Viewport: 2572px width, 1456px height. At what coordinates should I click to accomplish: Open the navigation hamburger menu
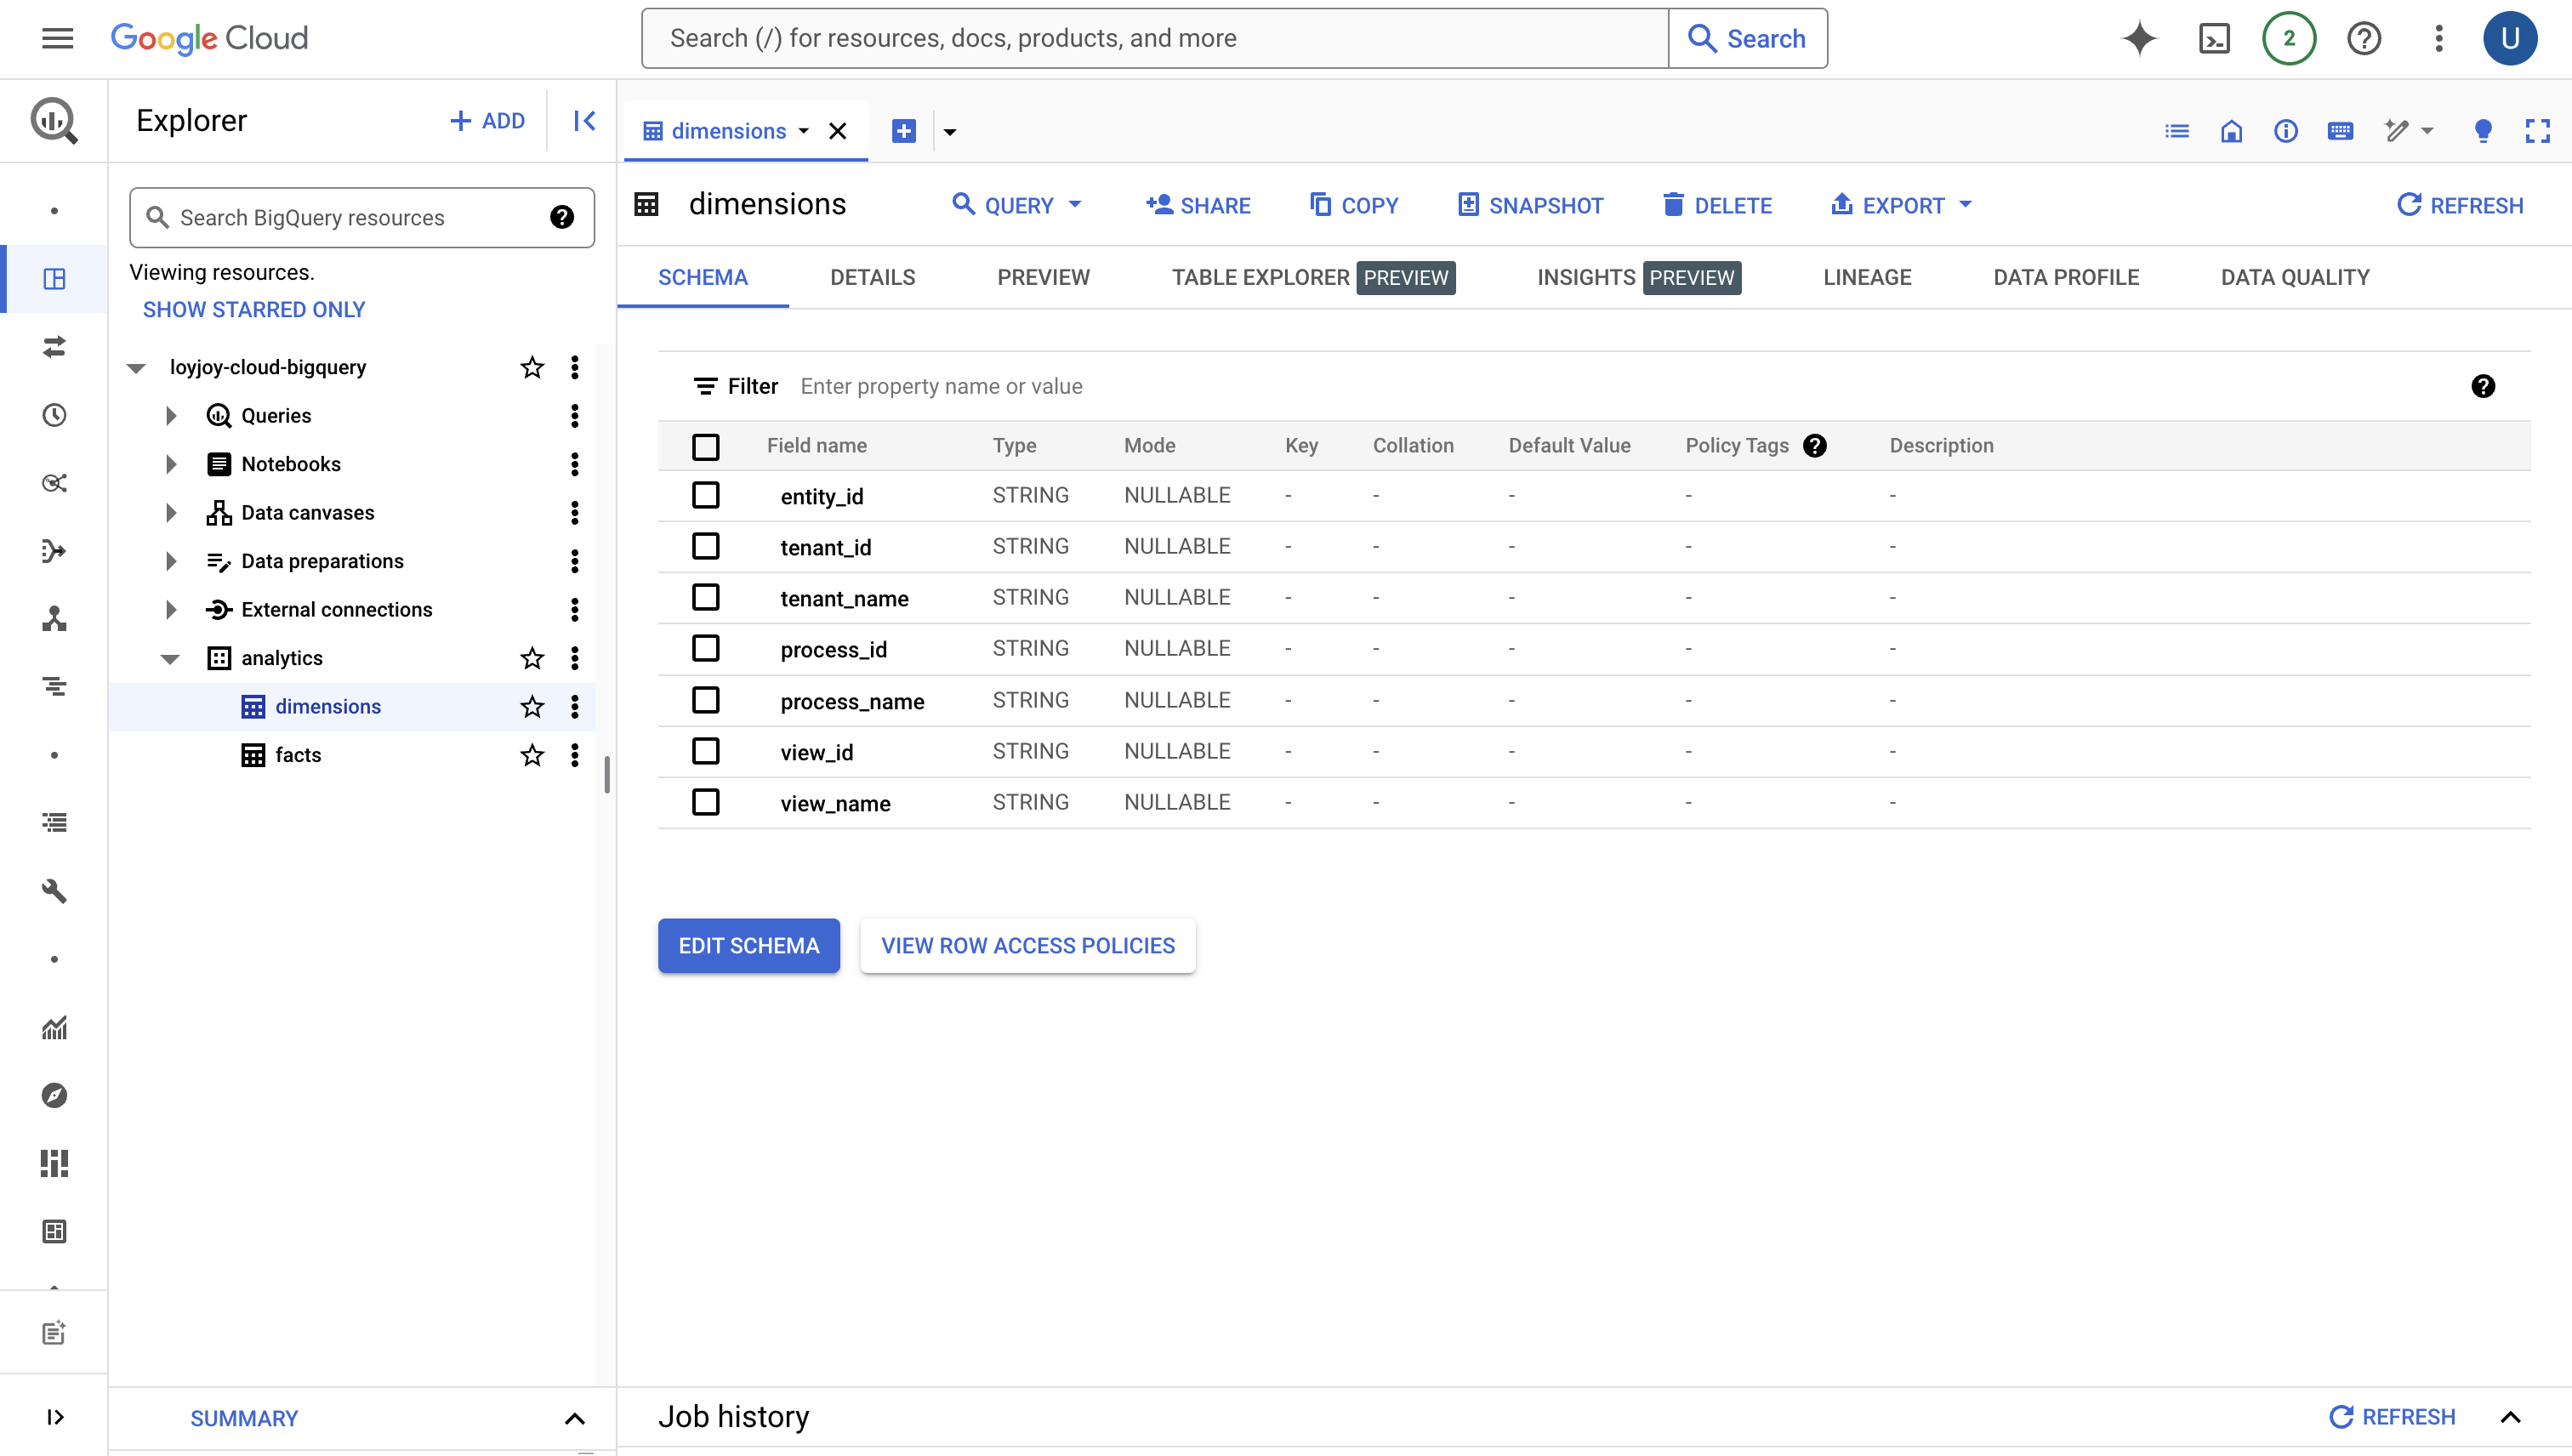[56, 38]
